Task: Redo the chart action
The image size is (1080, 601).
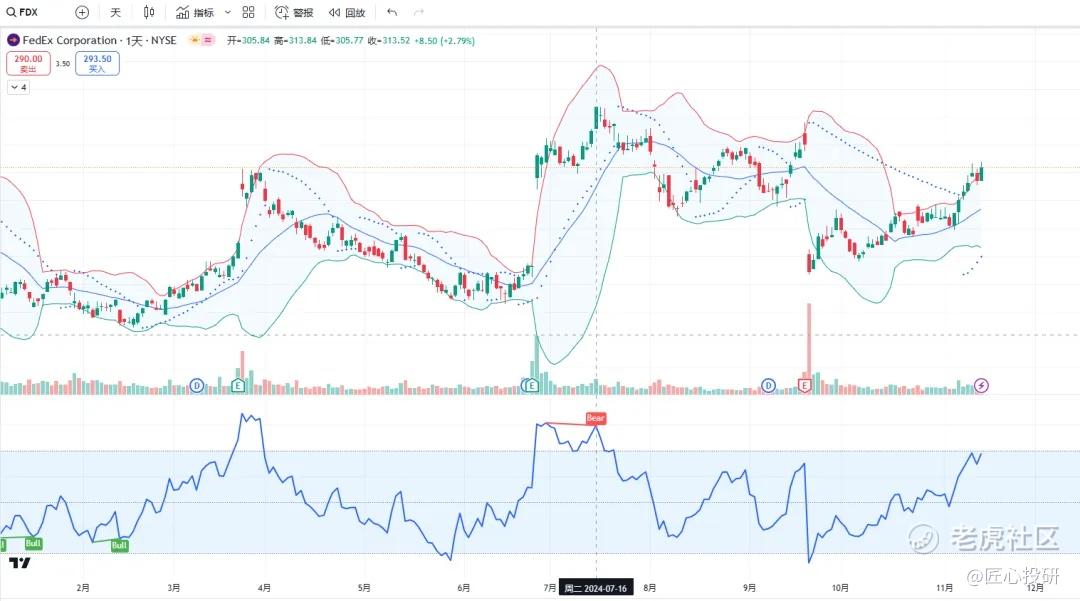Action: pos(419,12)
